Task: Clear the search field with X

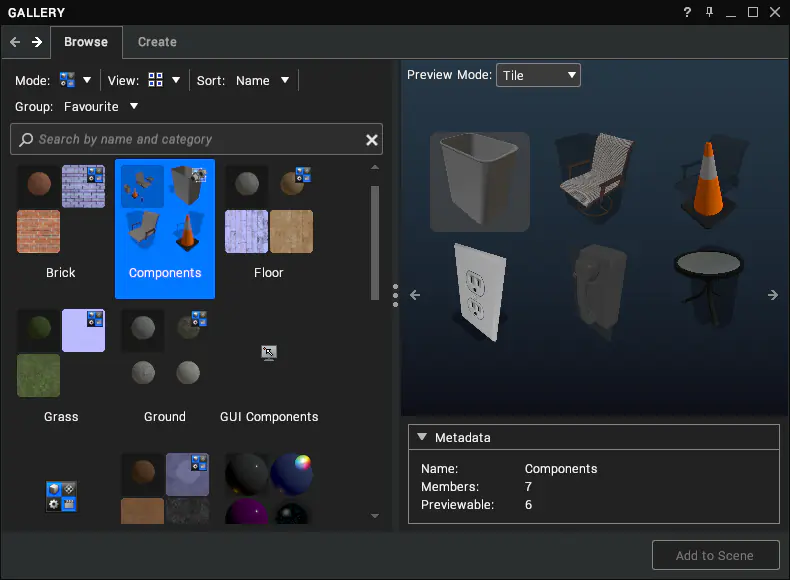Action: pyautogui.click(x=371, y=140)
